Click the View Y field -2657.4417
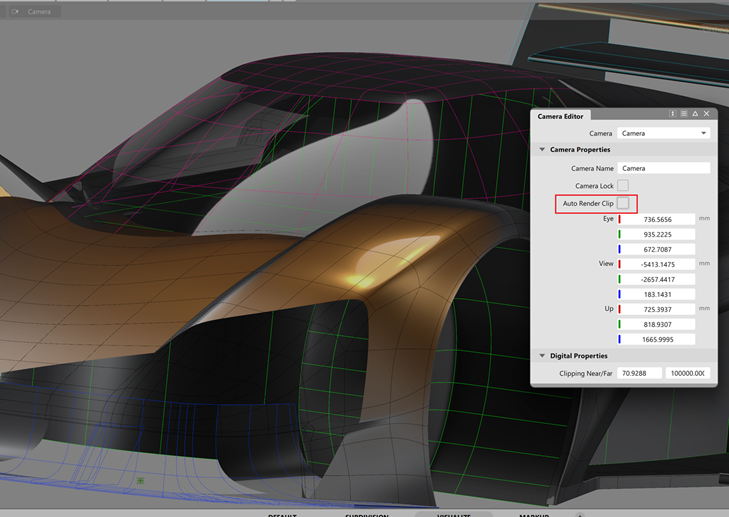Screen dimensions: 729x517 [x=656, y=279]
